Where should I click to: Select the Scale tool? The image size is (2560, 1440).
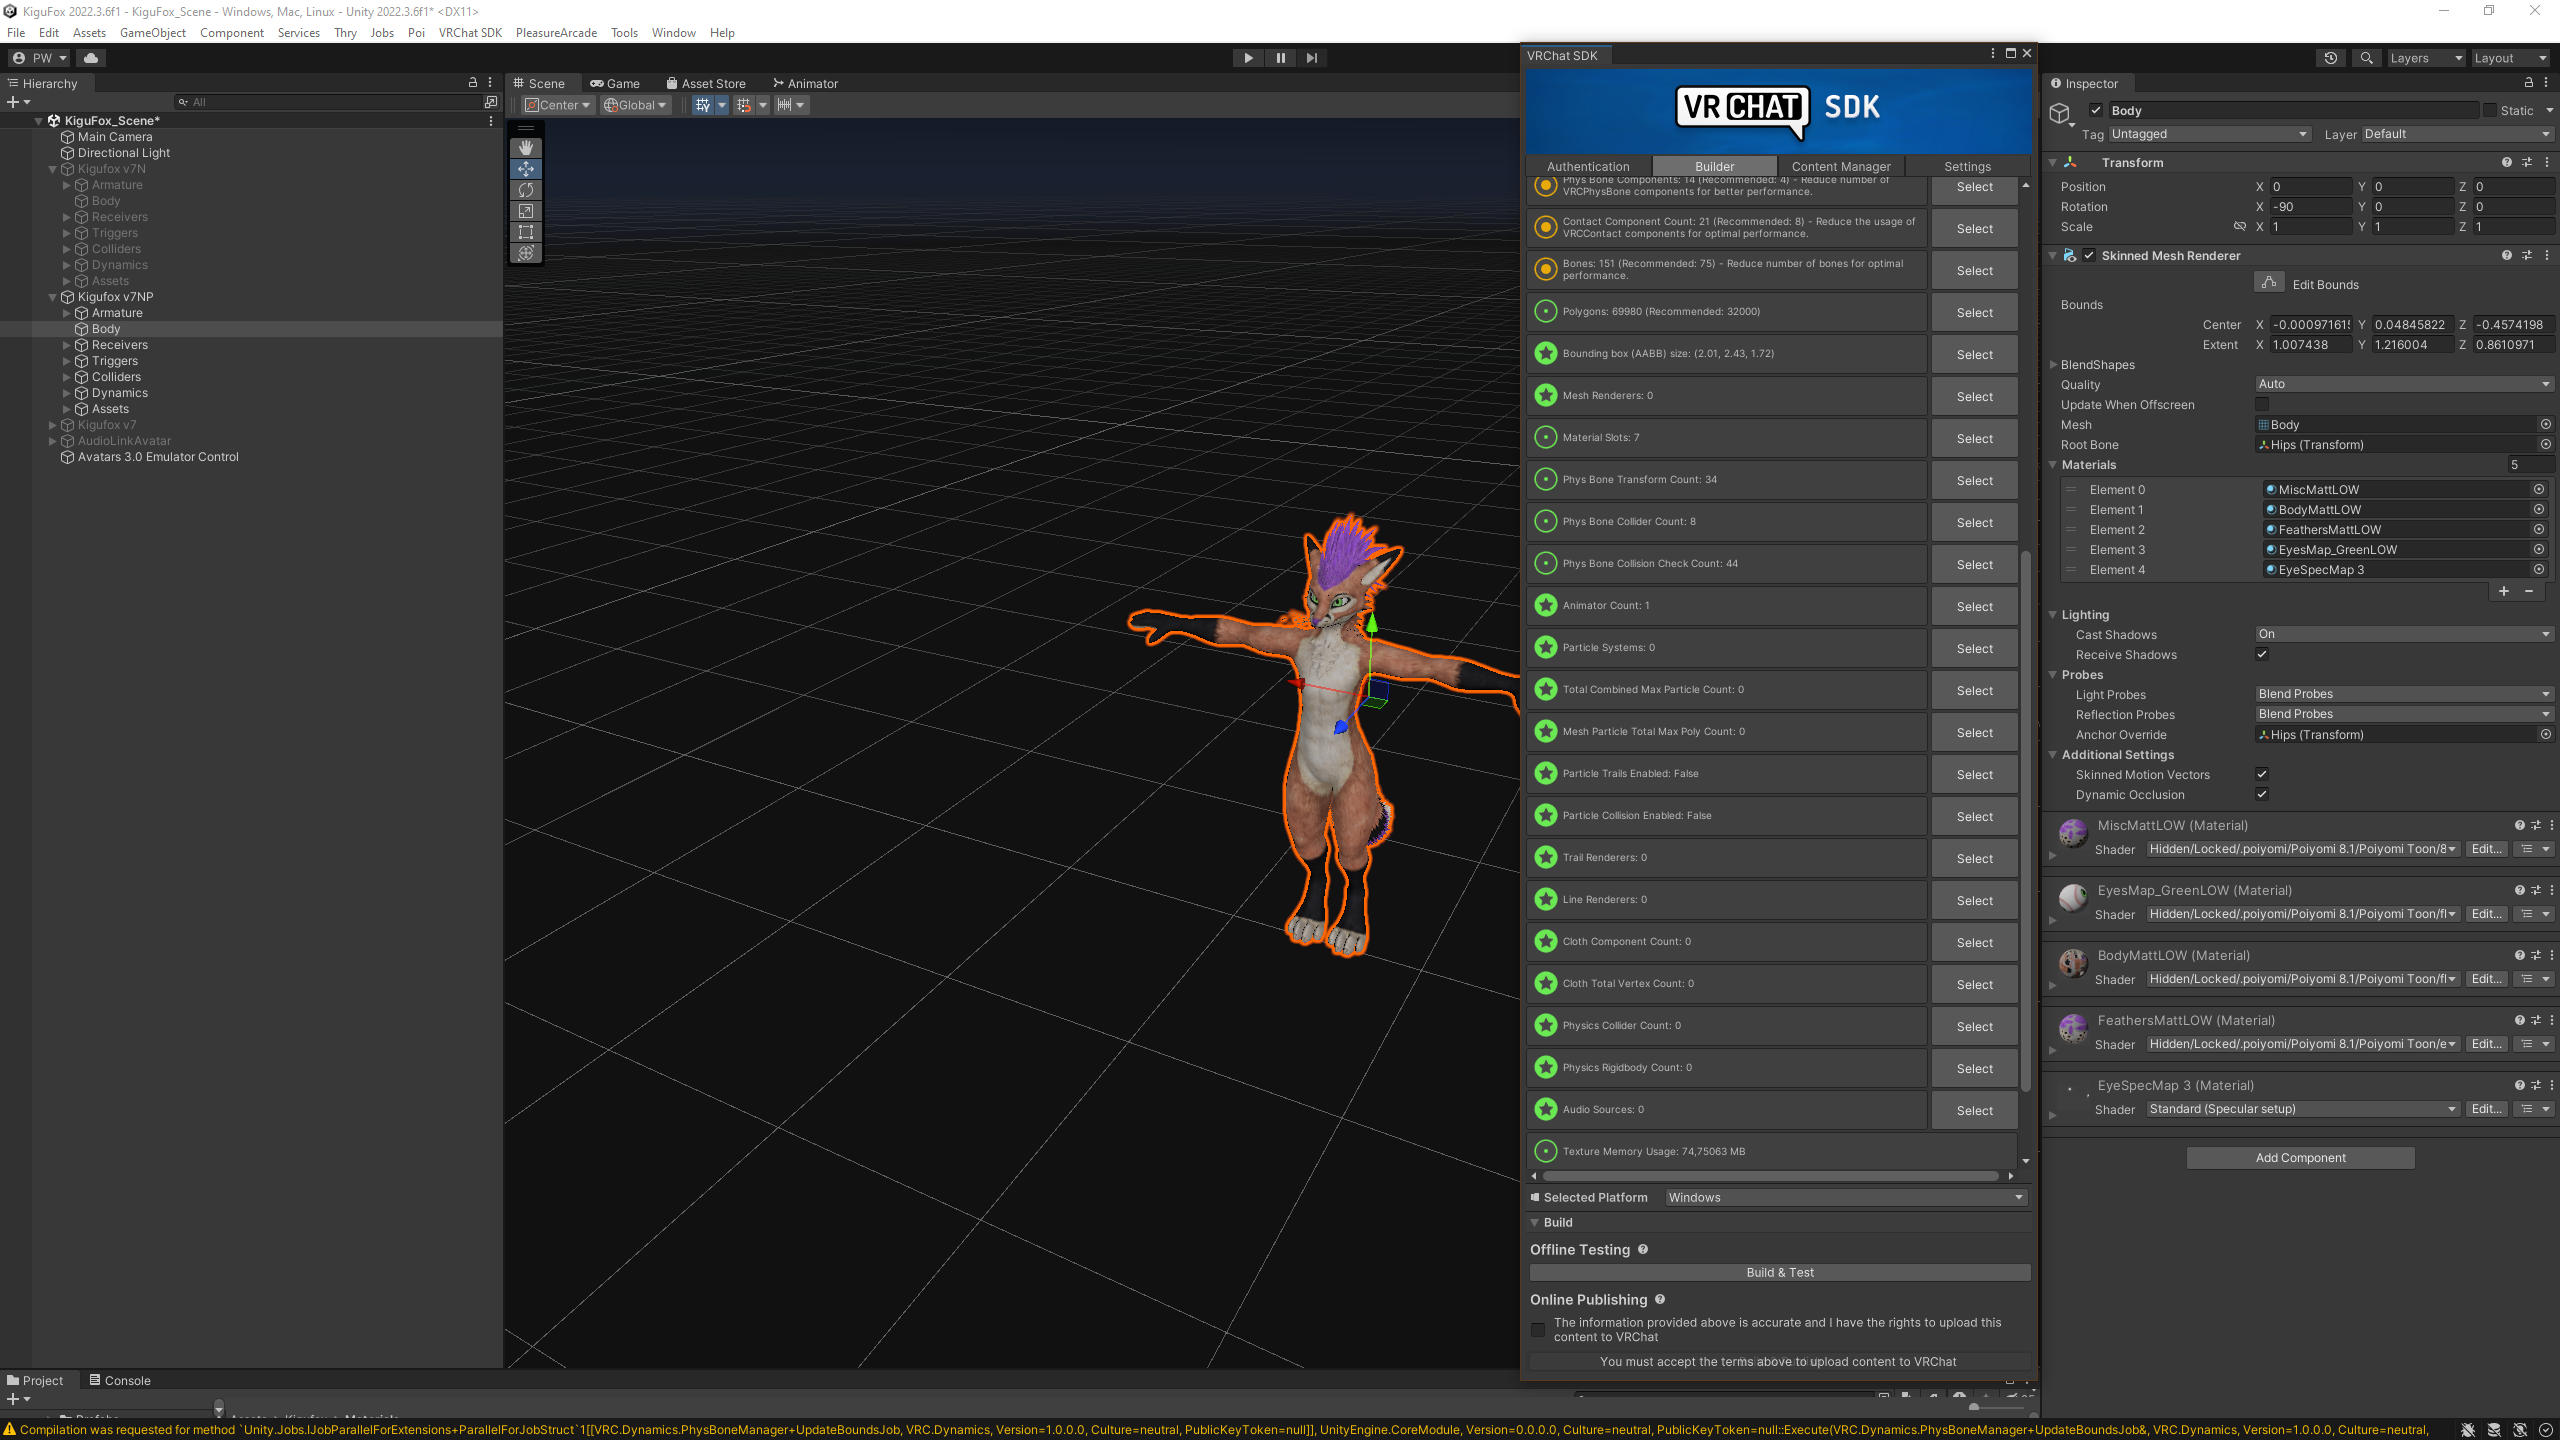[527, 211]
